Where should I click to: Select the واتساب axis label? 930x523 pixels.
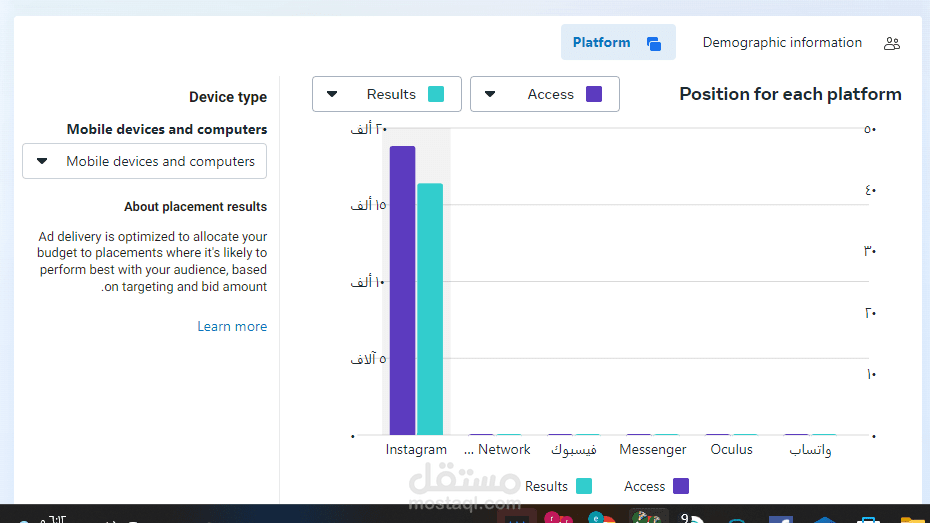[810, 450]
